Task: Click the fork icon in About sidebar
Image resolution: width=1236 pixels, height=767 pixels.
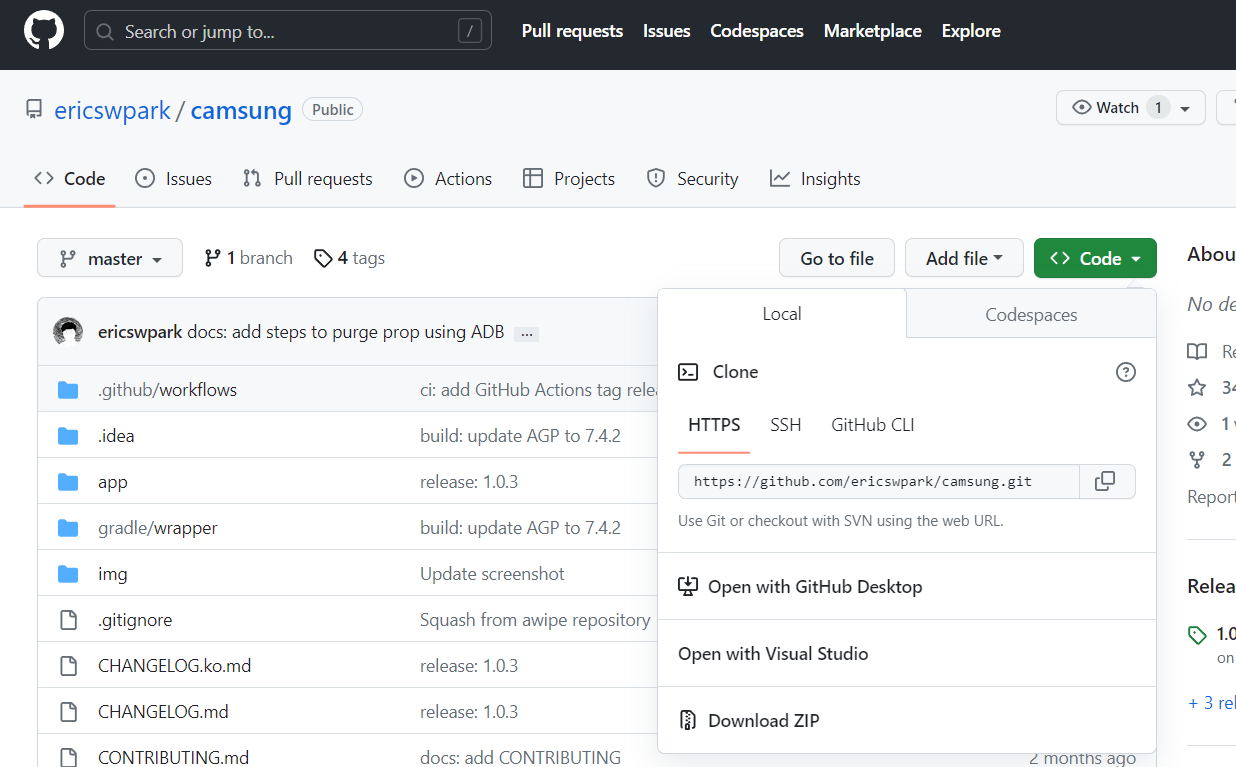Action: tap(1197, 460)
